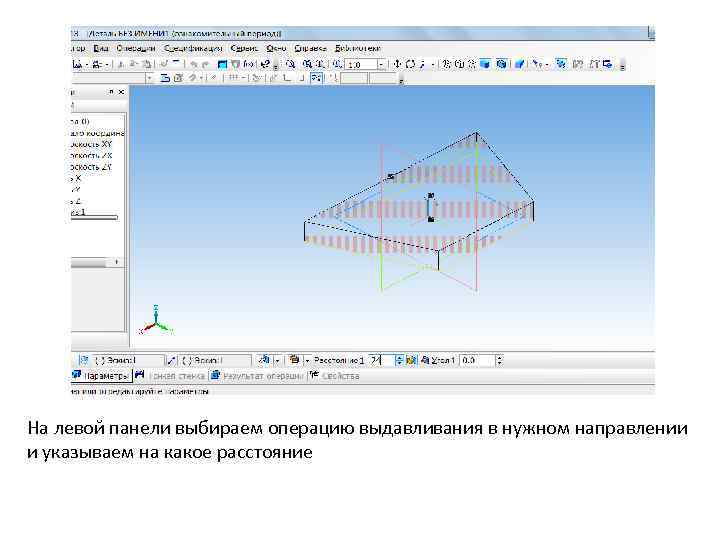Switch to the Тонкая стенка tab
The height and width of the screenshot is (540, 720).
(171, 376)
